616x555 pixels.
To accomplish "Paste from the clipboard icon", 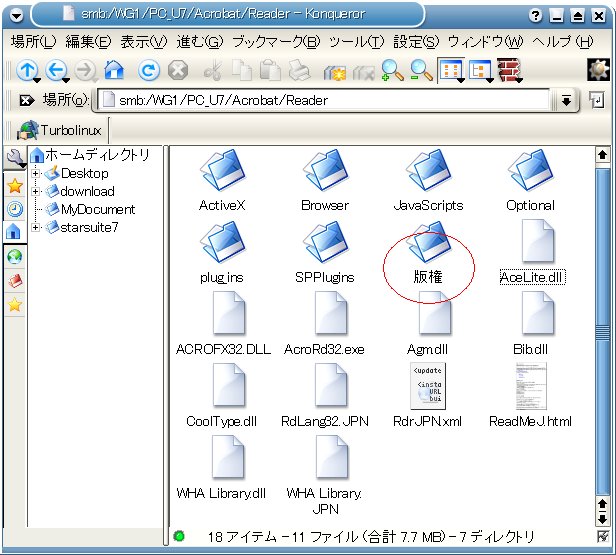I will 270,71.
